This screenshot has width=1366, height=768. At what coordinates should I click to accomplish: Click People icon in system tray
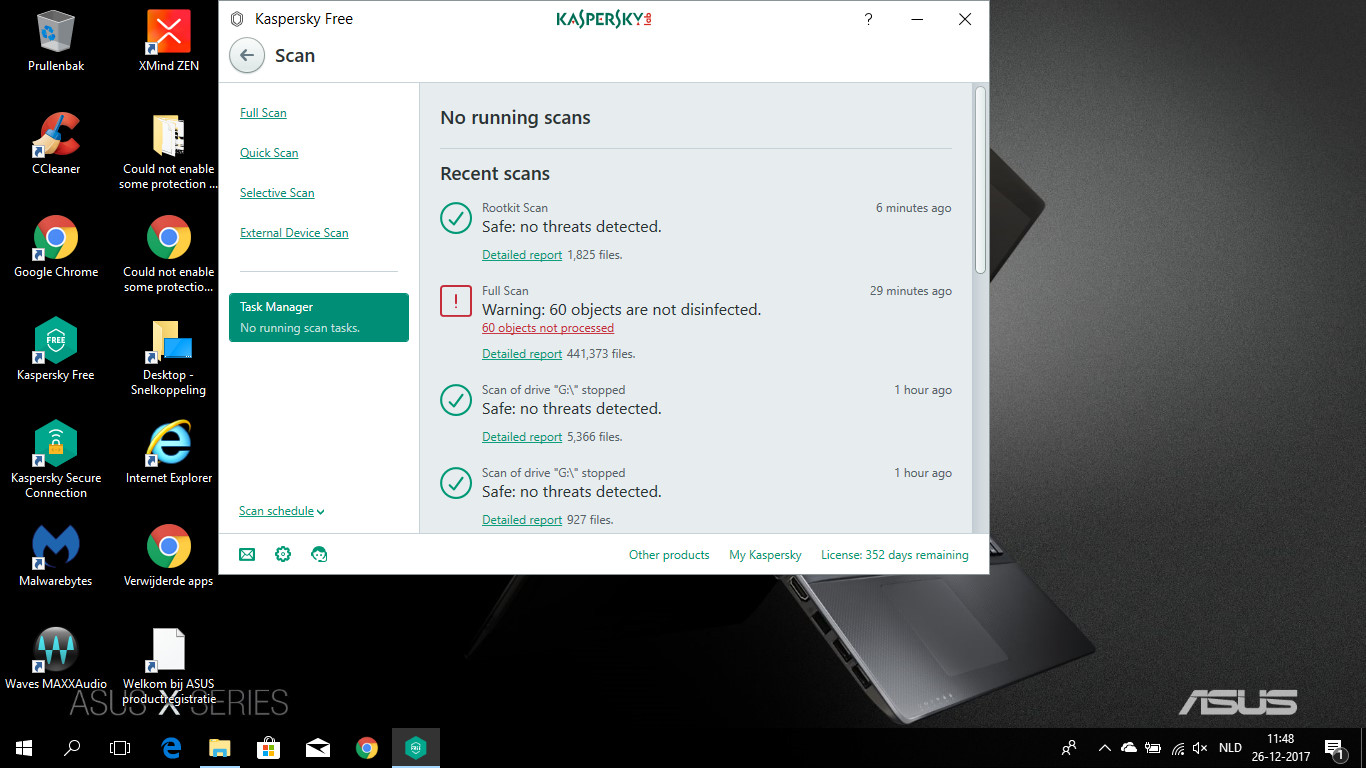pos(1069,747)
